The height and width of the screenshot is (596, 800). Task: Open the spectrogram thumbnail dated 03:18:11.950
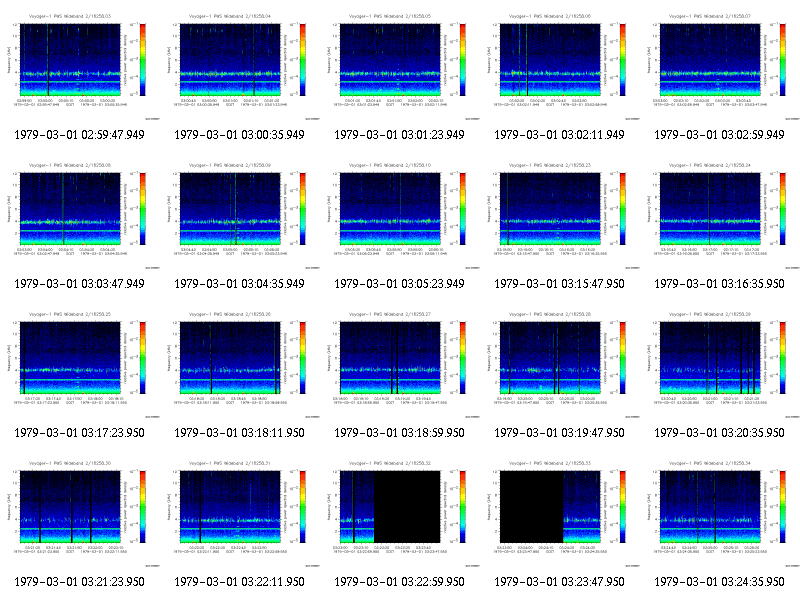click(x=240, y=363)
